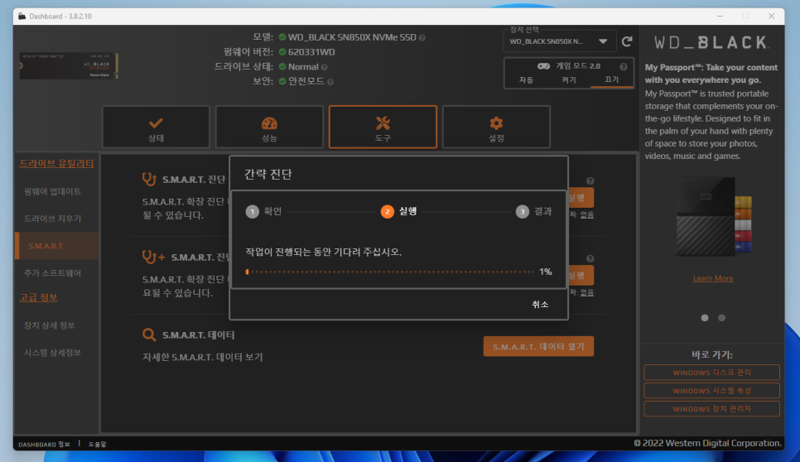Click the WD_BLACK SSD drive thumbnail
The height and width of the screenshot is (462, 800).
[69, 66]
